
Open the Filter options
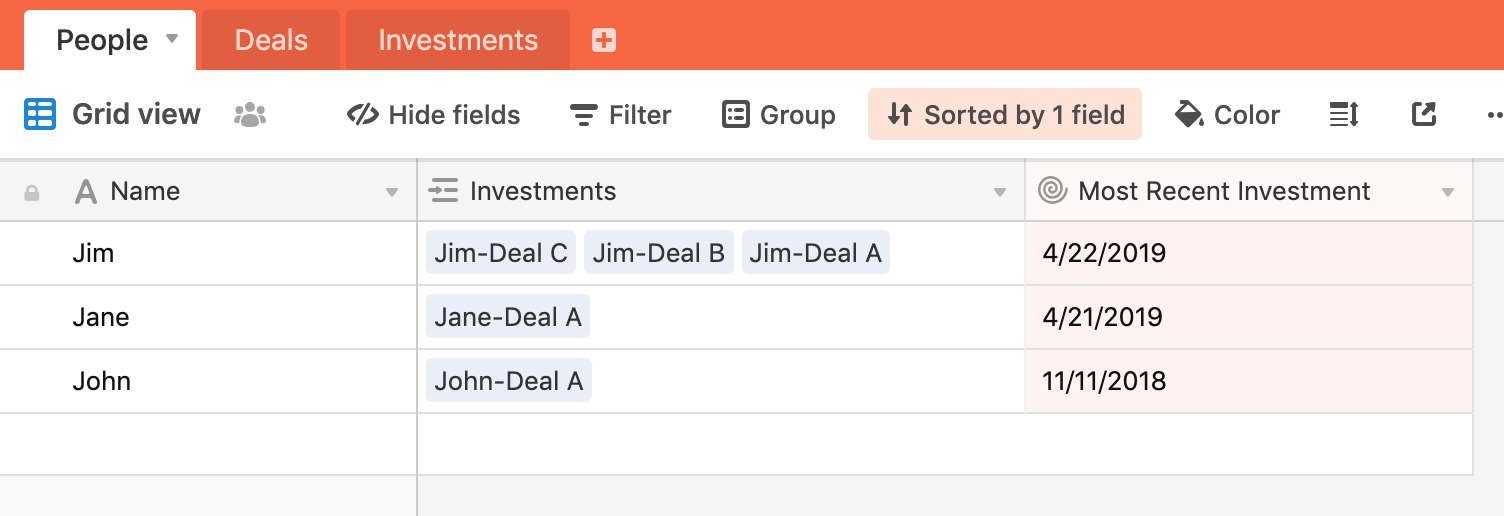click(620, 115)
